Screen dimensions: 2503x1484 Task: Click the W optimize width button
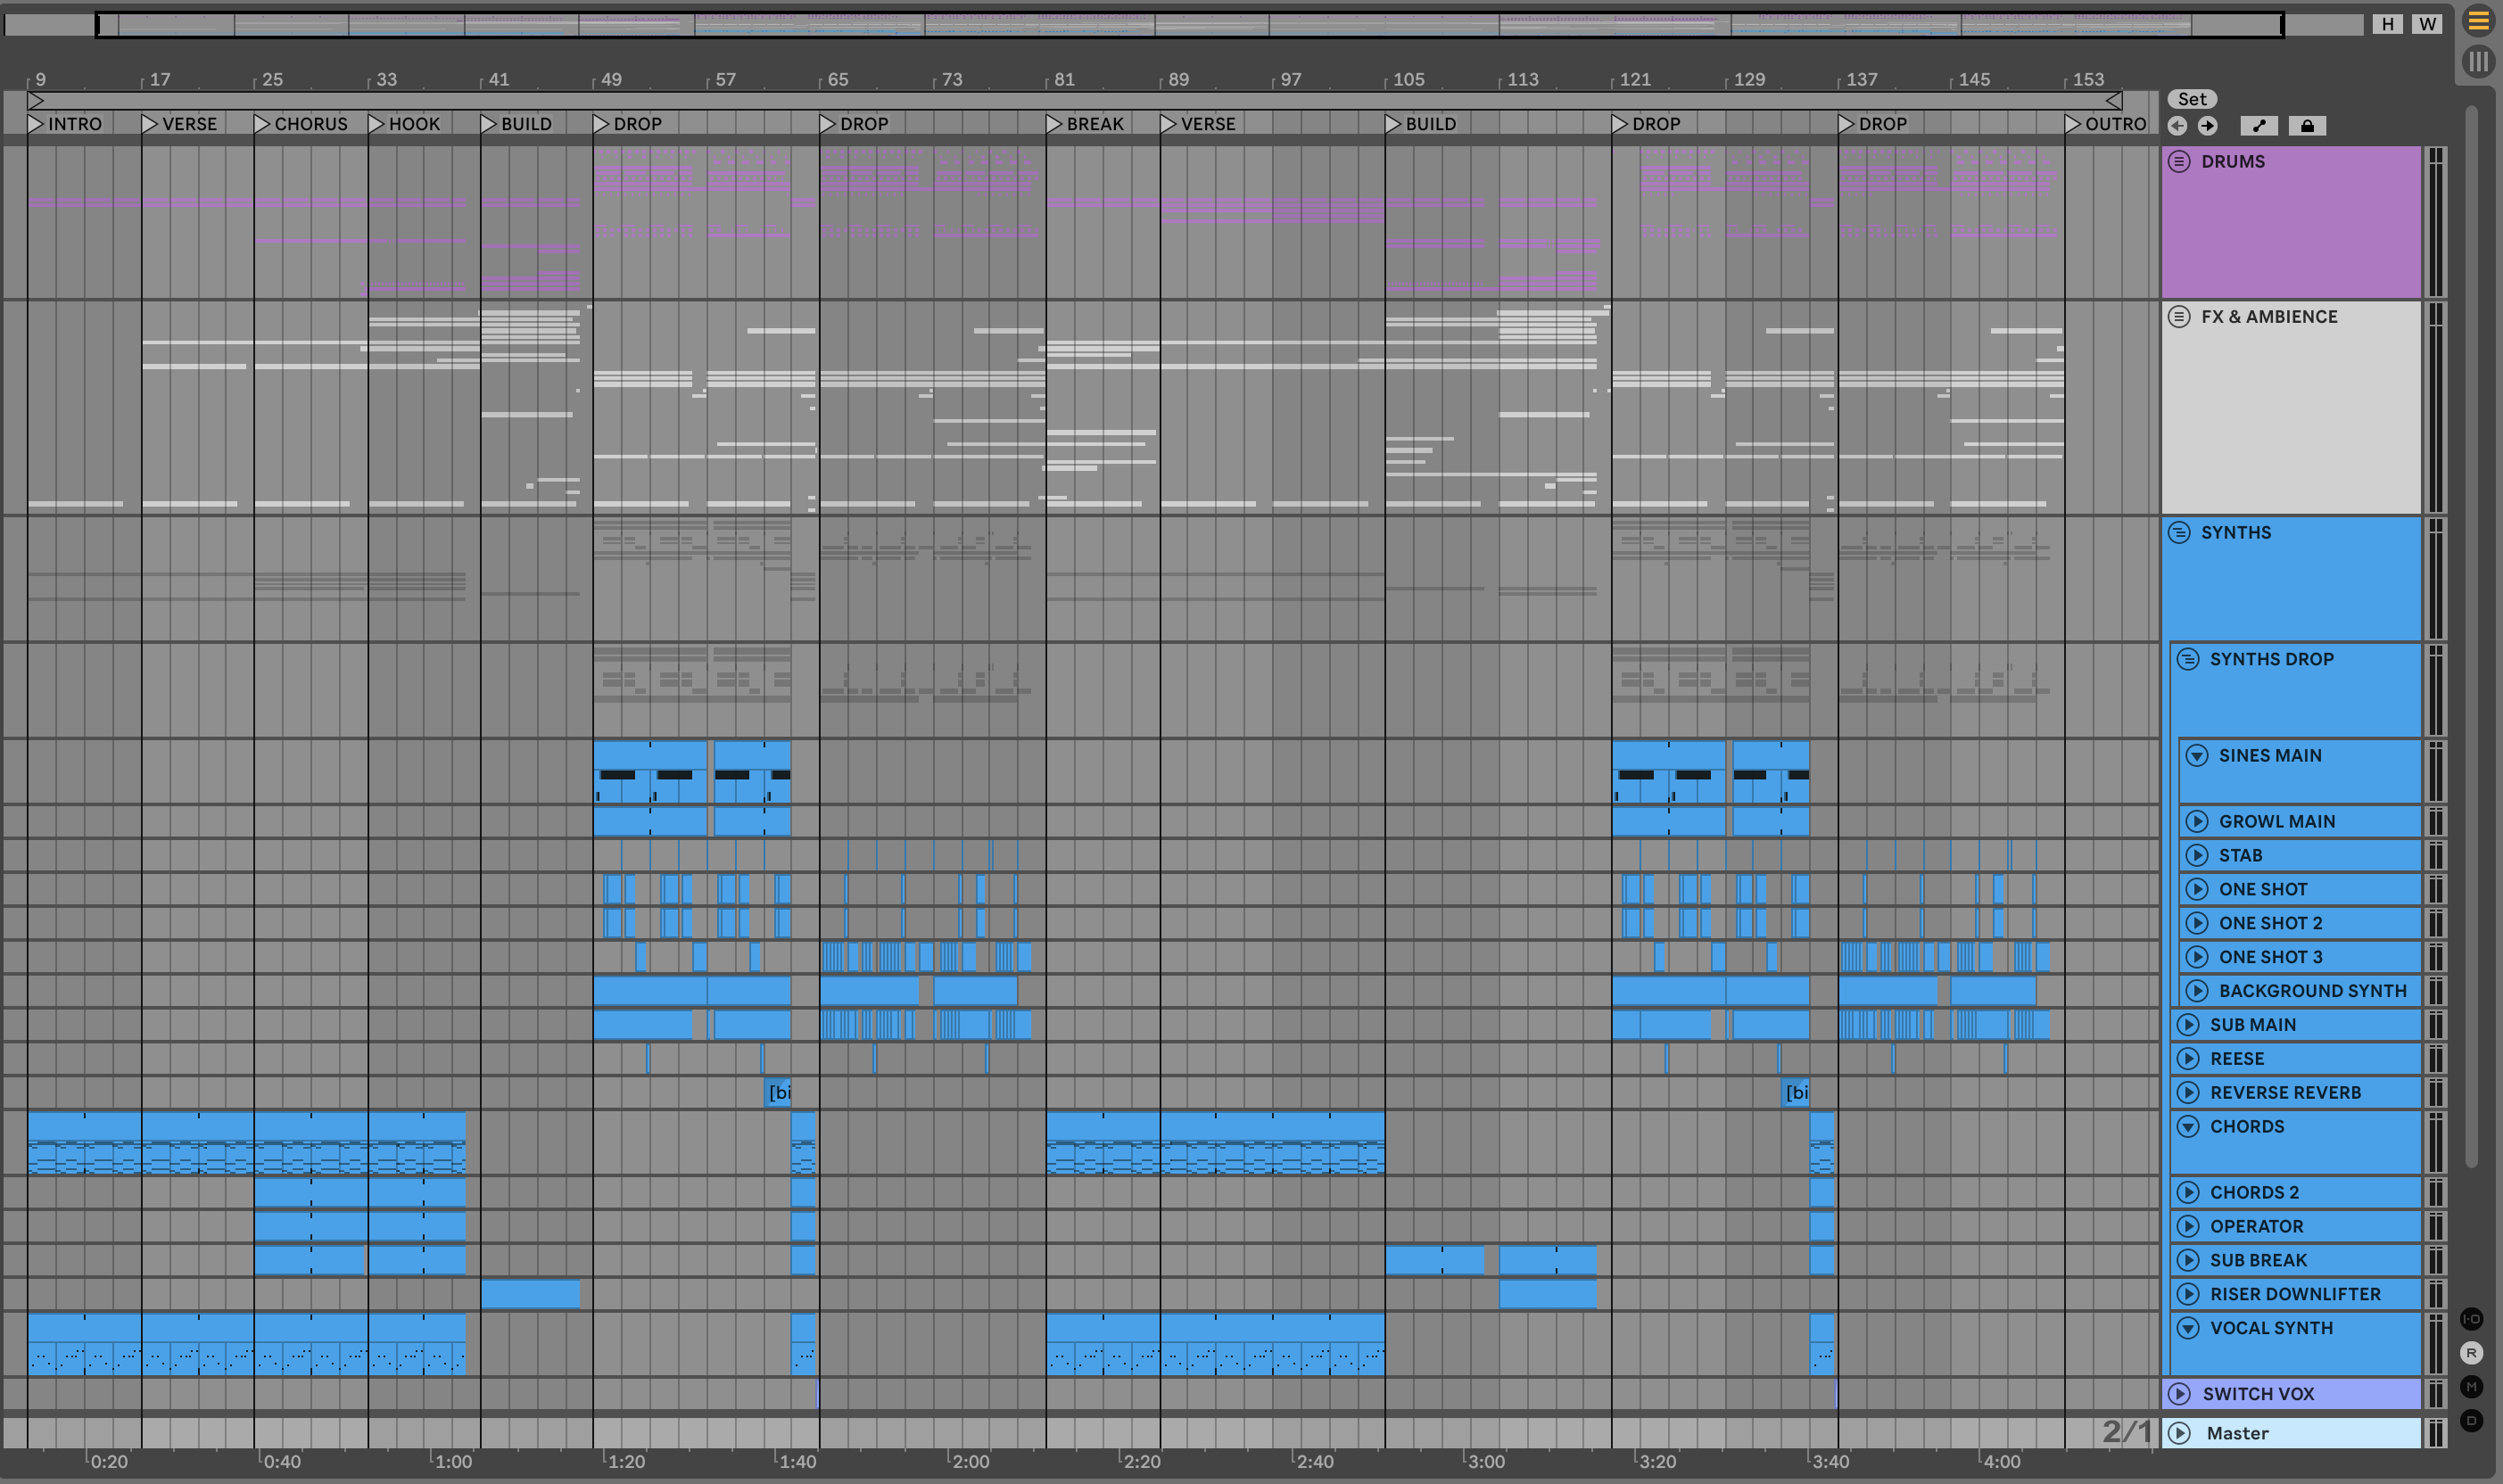2427,24
